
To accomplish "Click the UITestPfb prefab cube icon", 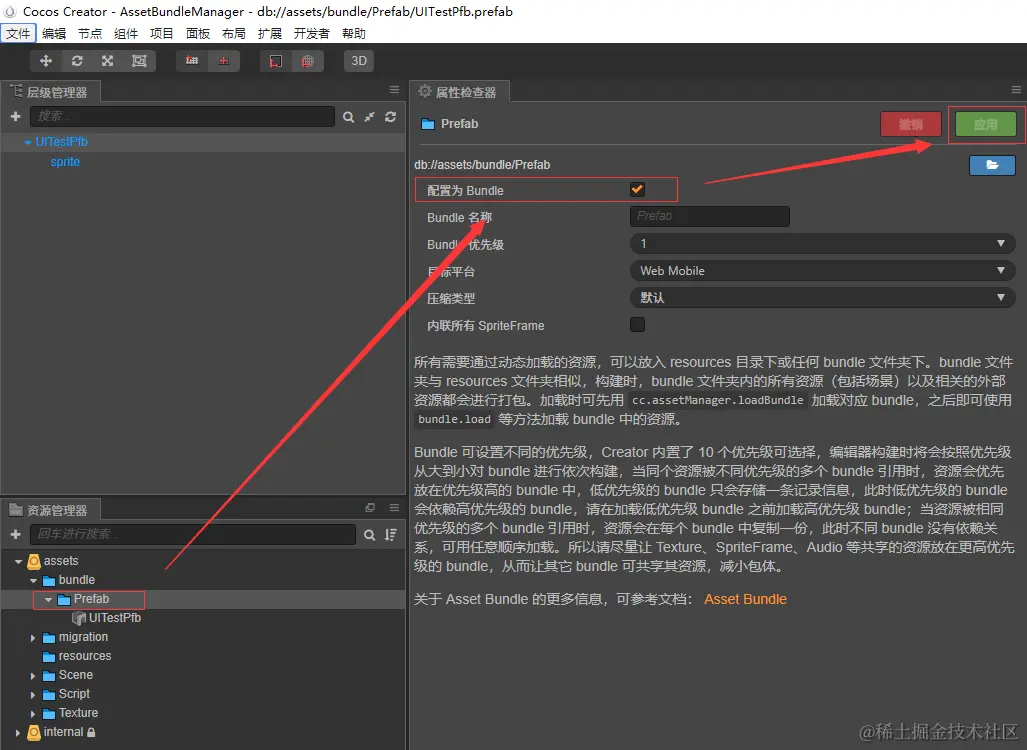I will click(x=79, y=618).
